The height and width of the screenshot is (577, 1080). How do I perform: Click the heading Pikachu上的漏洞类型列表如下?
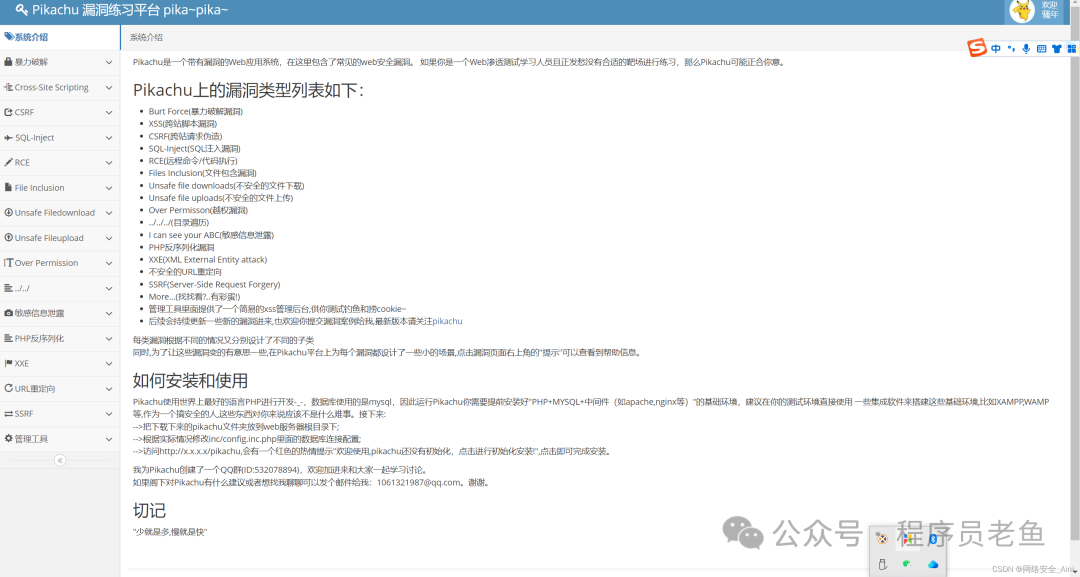coord(248,90)
